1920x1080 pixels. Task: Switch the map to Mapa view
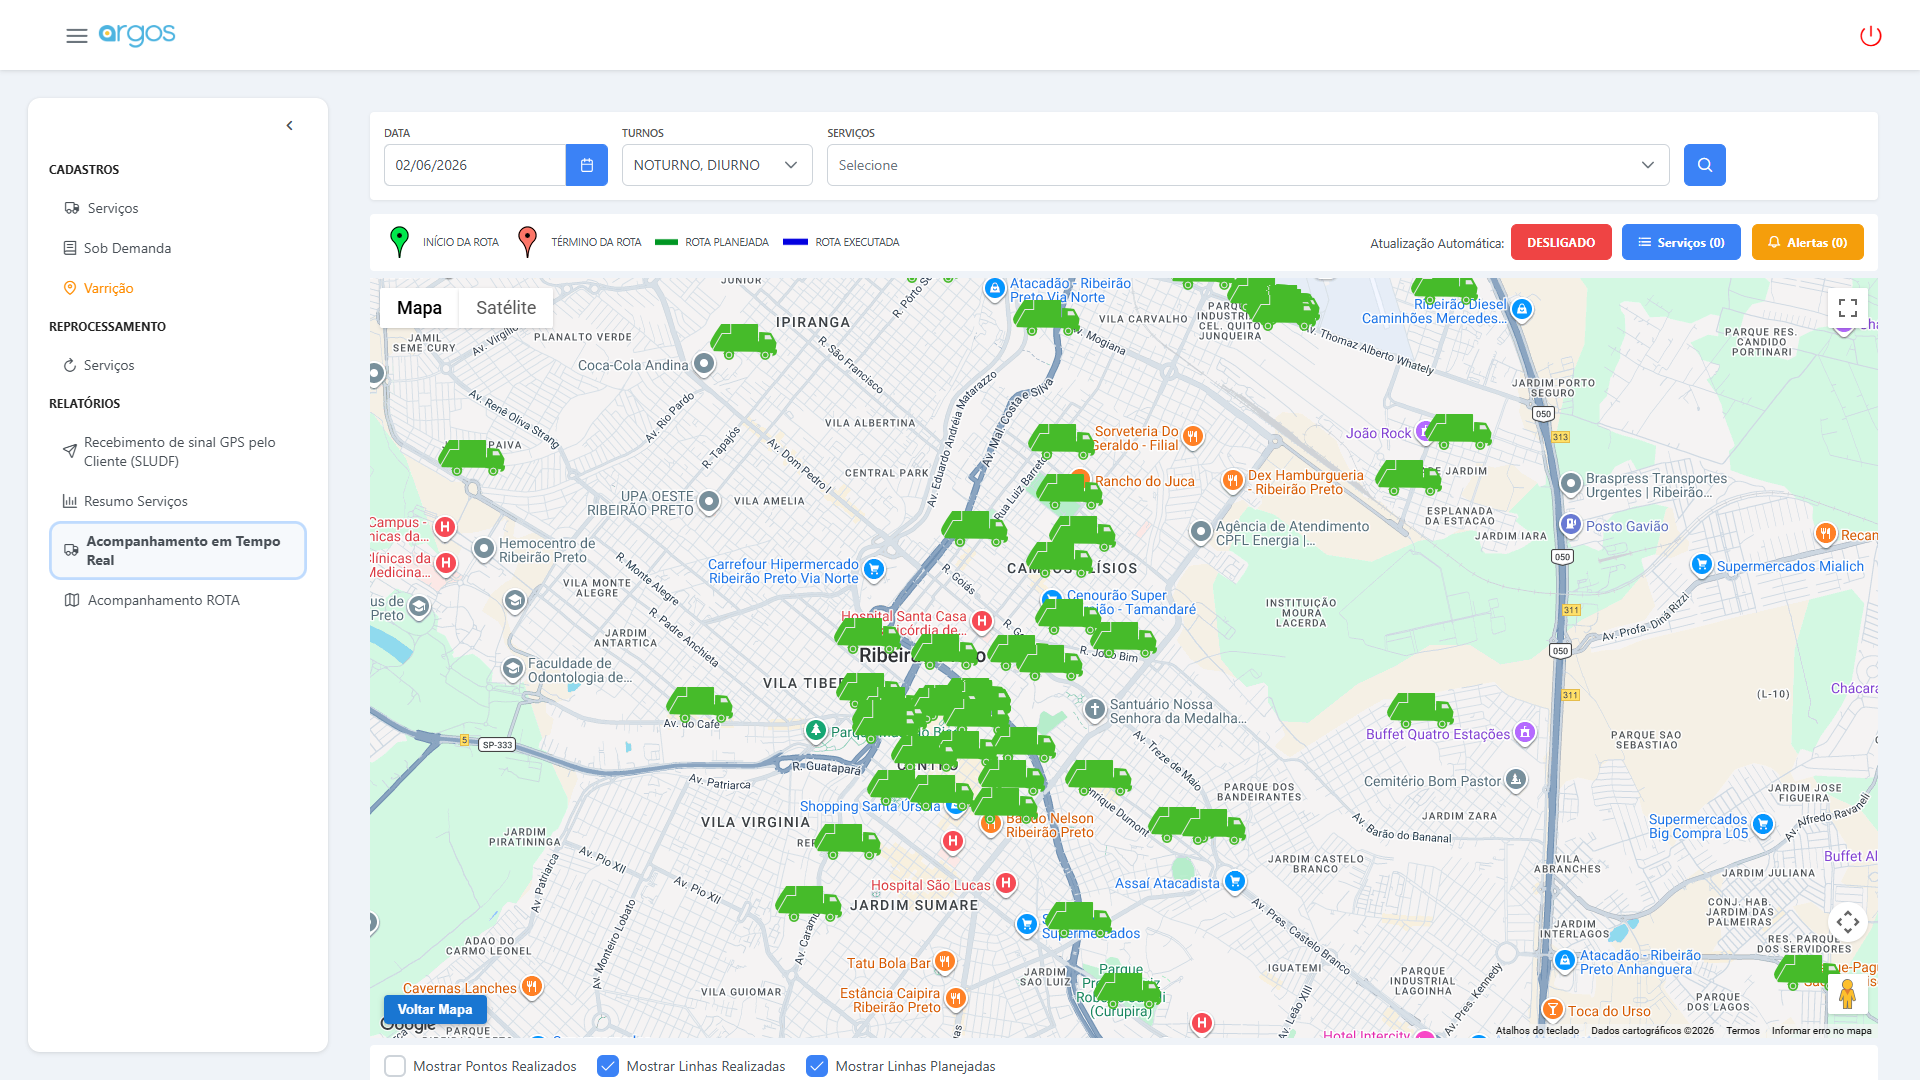point(419,308)
